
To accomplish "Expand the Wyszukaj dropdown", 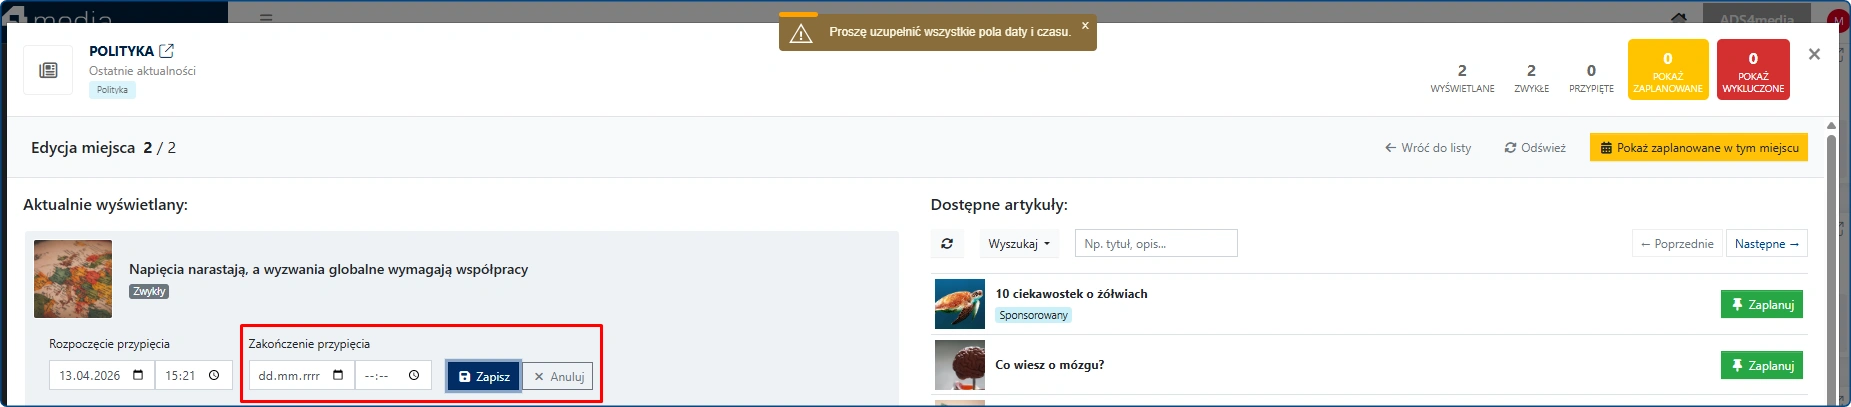I will click(x=1019, y=244).
